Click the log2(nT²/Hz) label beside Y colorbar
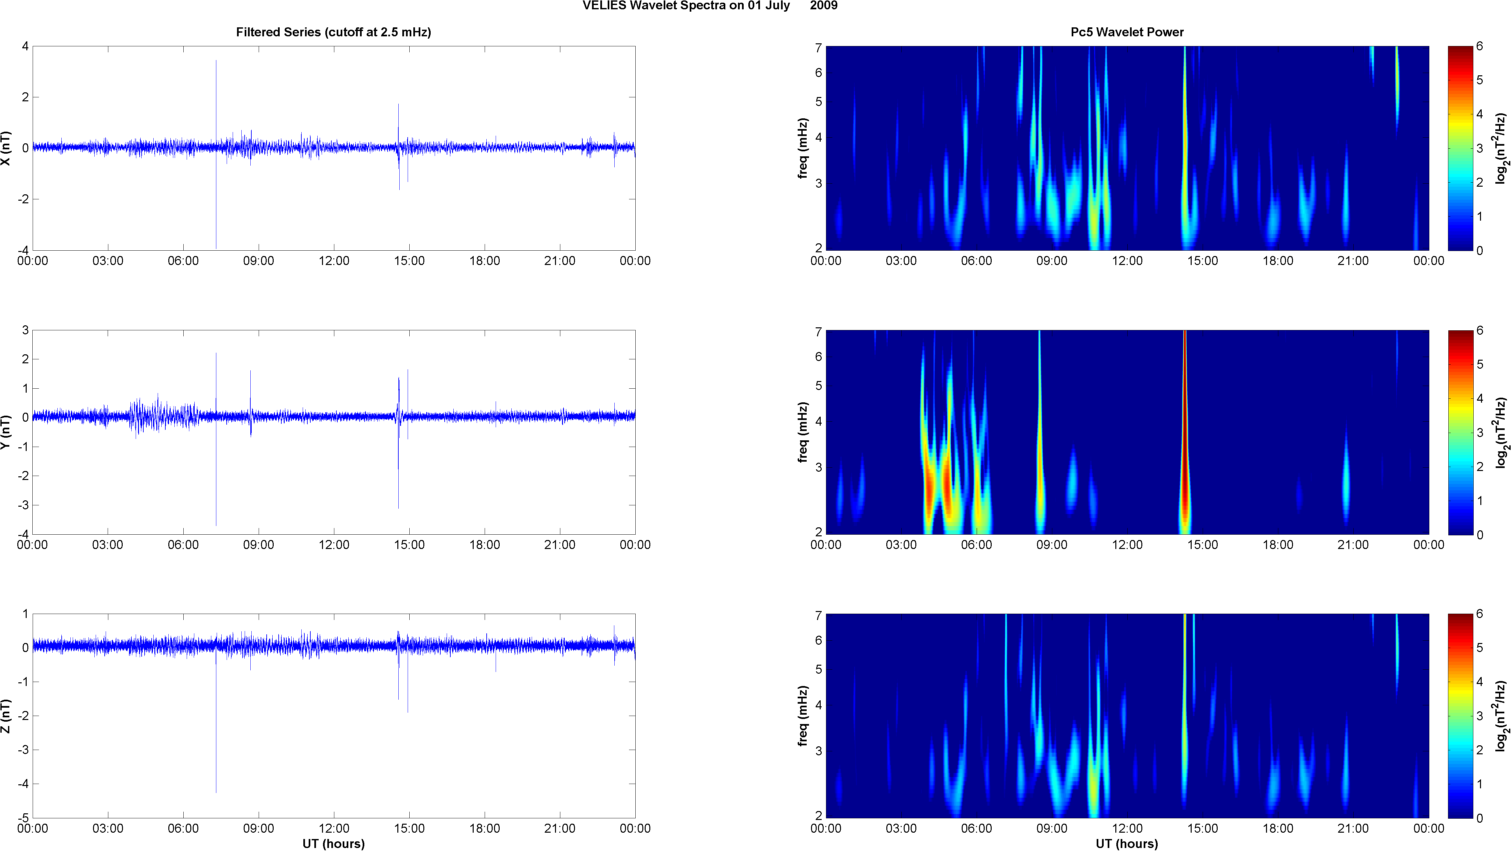 pos(1501,432)
